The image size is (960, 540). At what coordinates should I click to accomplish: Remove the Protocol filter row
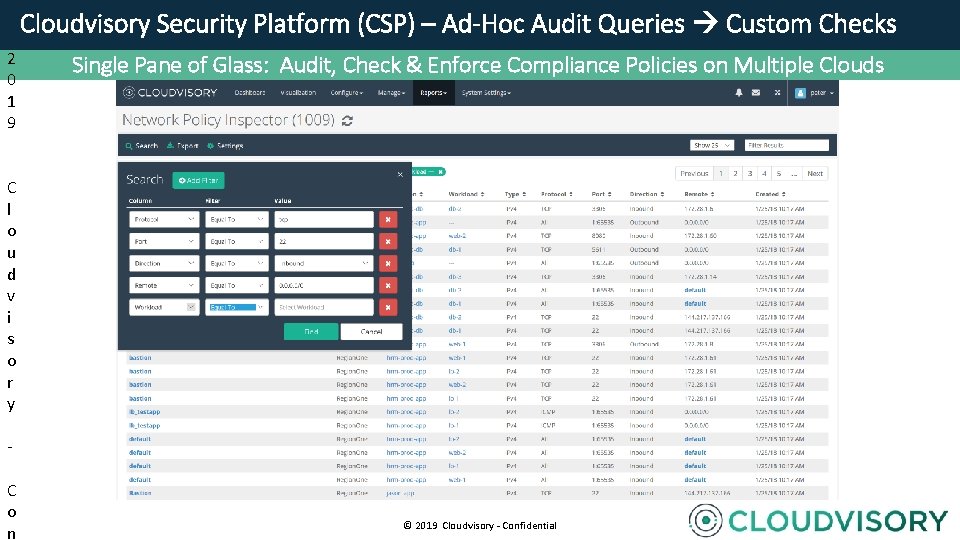[x=388, y=219]
